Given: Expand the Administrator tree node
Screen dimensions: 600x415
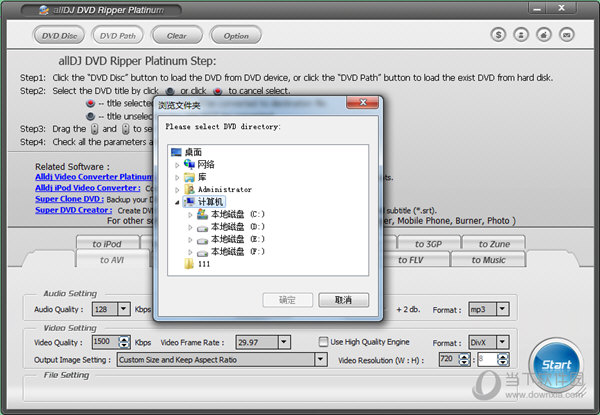Looking at the screenshot, I should [x=177, y=190].
